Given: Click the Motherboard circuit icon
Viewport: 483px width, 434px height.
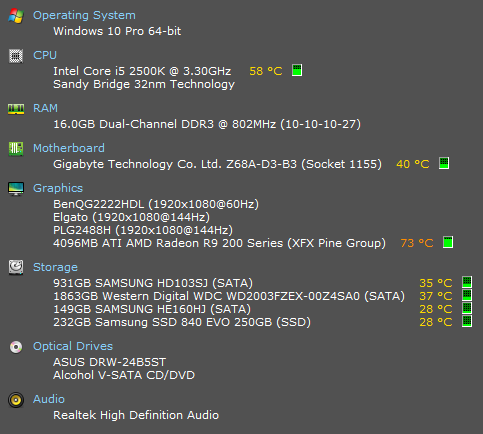Looking at the screenshot, I should click(x=16, y=149).
